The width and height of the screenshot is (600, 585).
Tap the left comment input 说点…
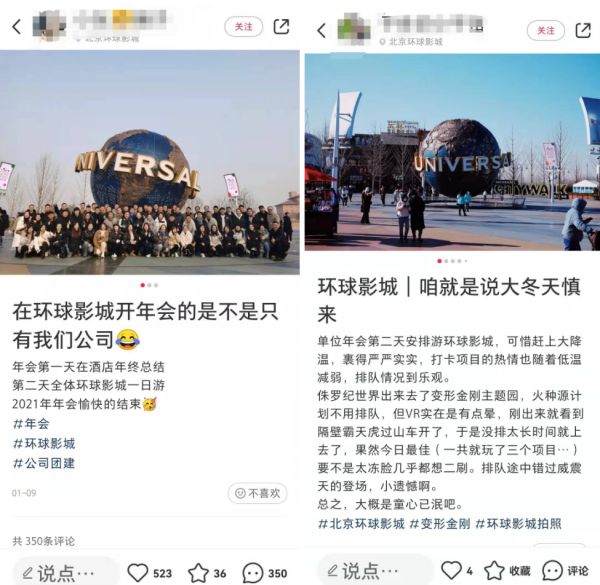pyautogui.click(x=65, y=573)
